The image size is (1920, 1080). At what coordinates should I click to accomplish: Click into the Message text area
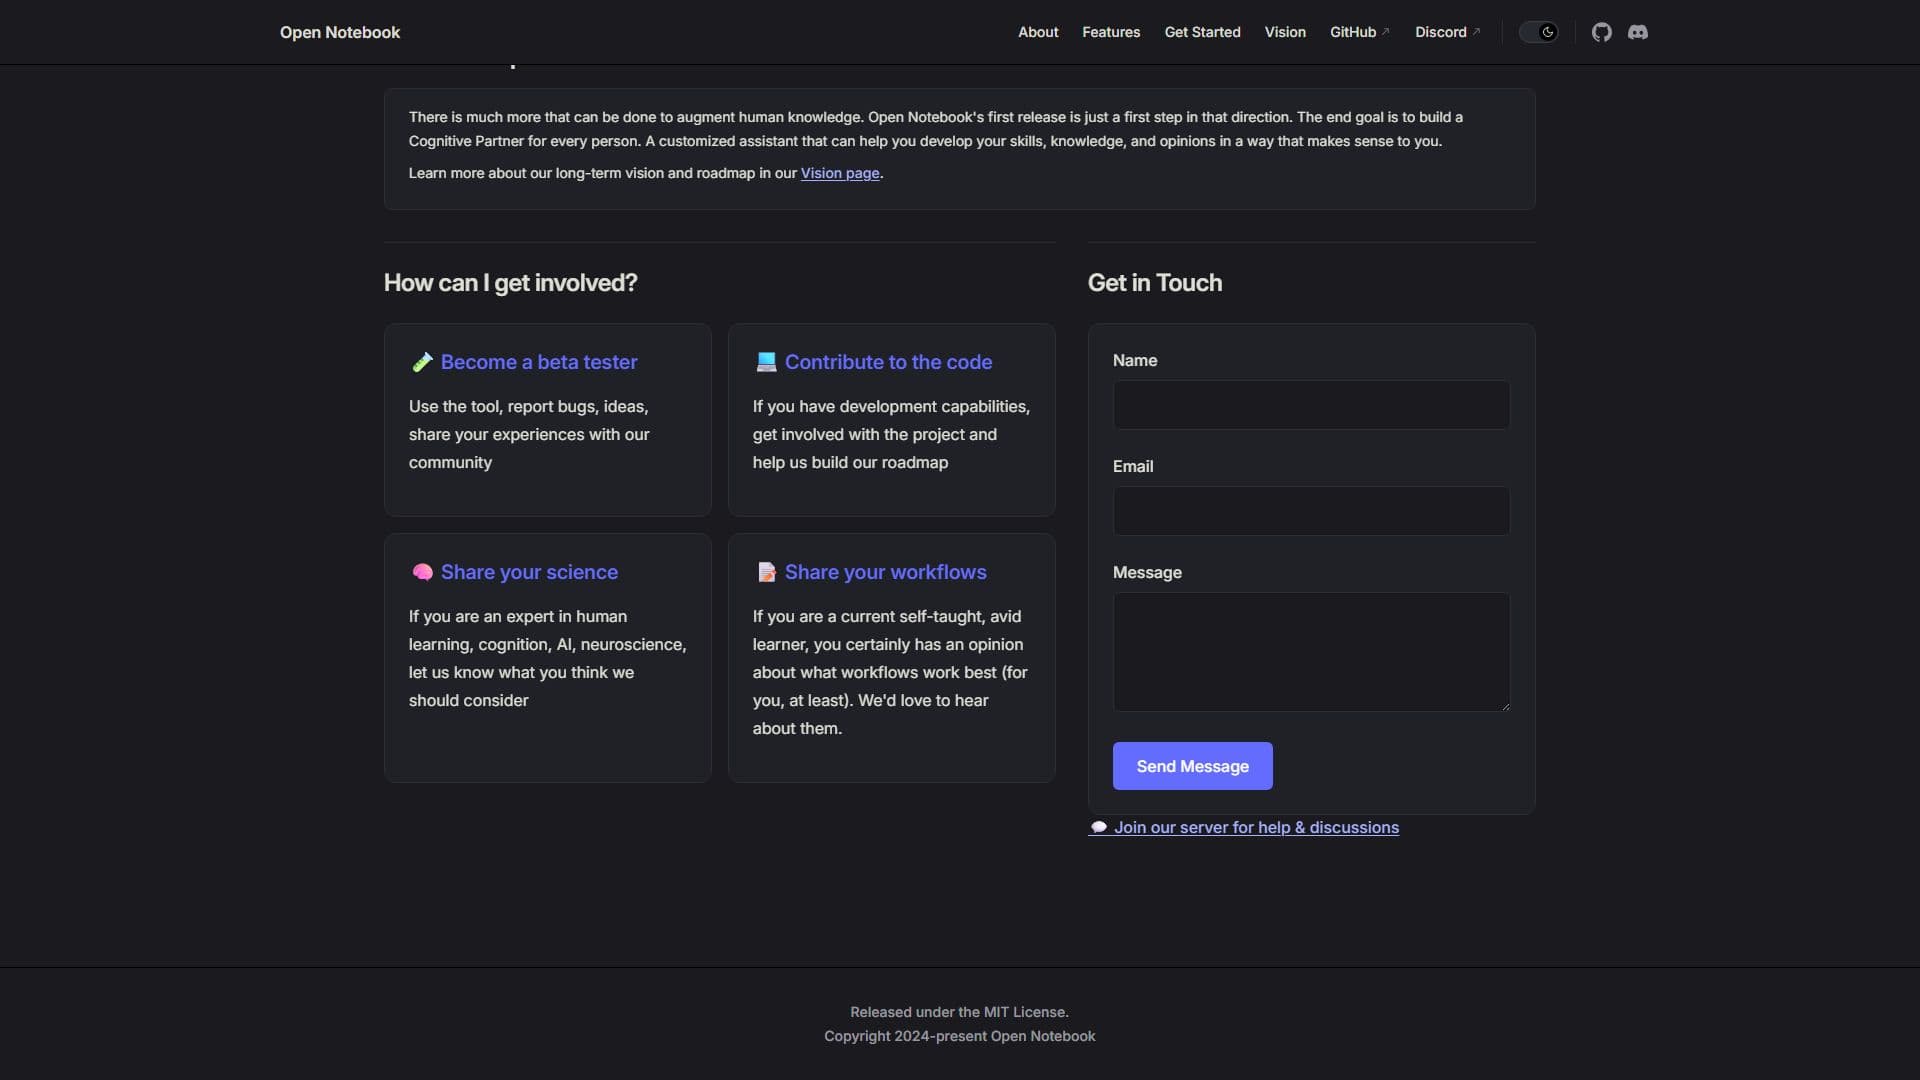(x=1311, y=652)
